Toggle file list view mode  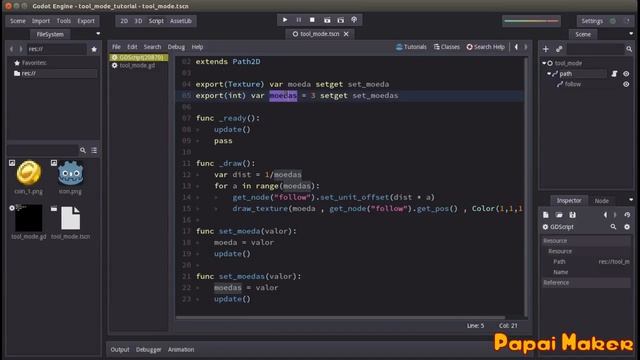94,150
